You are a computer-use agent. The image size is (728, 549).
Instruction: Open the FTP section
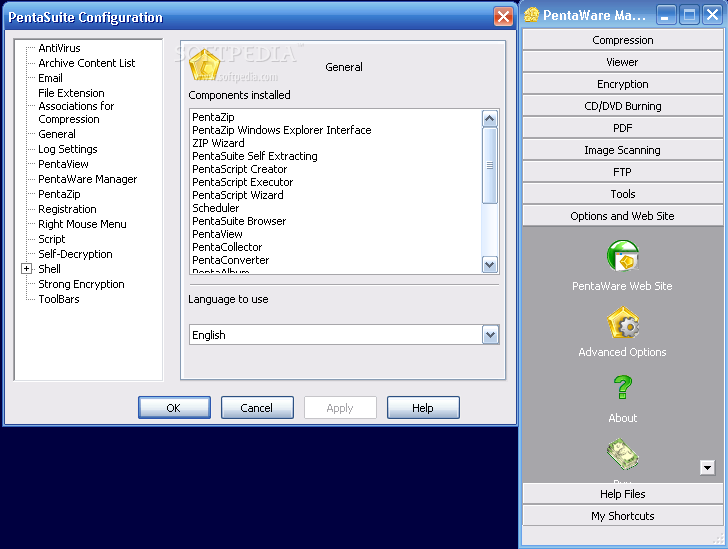click(x=623, y=172)
